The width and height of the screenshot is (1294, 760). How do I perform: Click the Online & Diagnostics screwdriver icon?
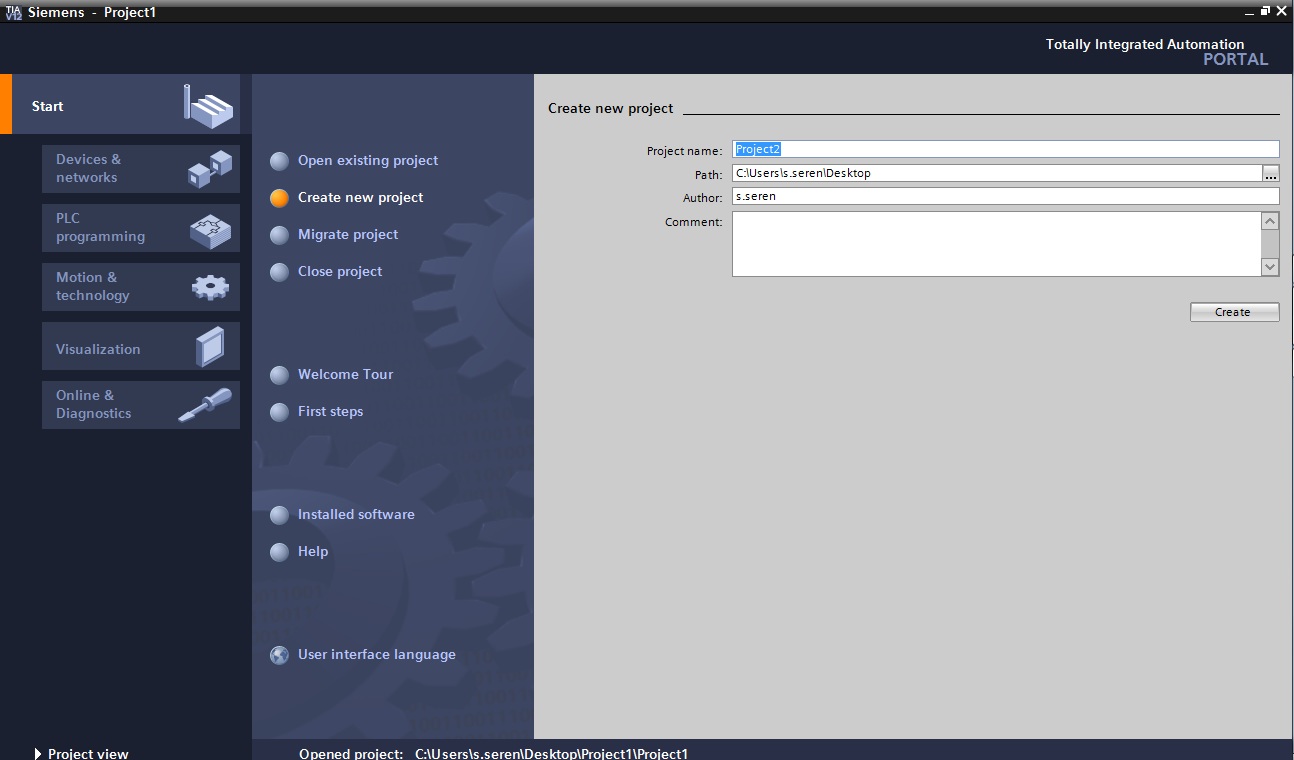click(205, 405)
